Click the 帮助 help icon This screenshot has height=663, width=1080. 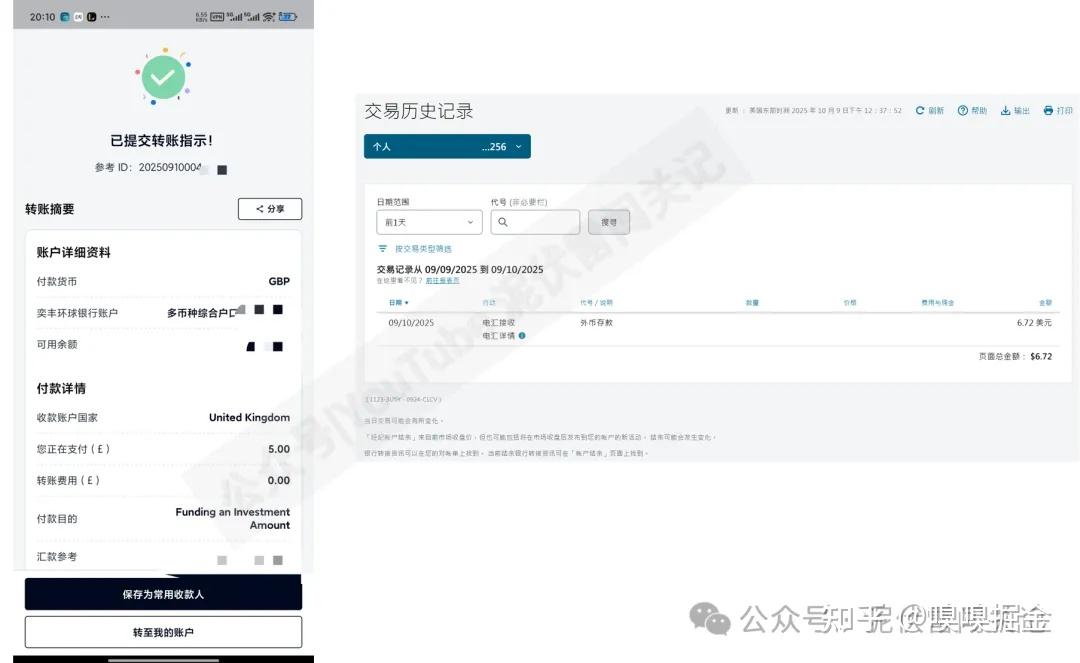[962, 110]
